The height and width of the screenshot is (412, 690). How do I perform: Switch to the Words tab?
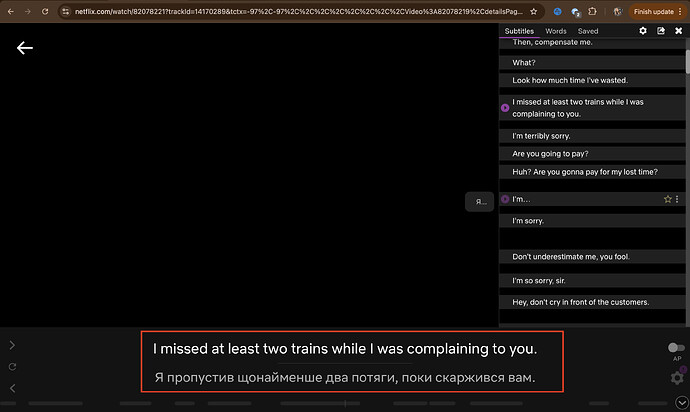coord(556,31)
